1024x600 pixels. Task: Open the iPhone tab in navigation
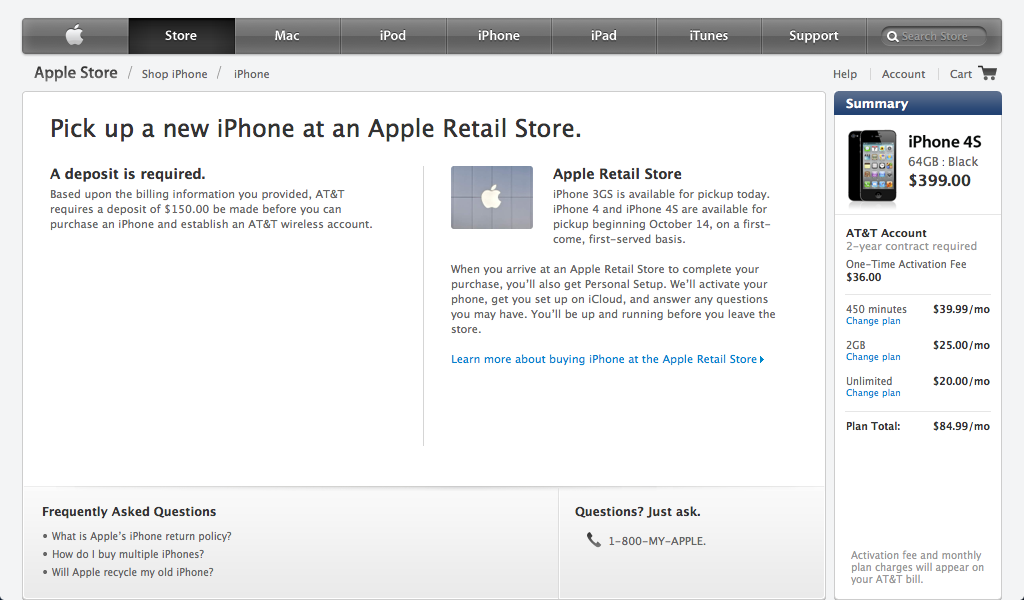pyautogui.click(x=498, y=36)
